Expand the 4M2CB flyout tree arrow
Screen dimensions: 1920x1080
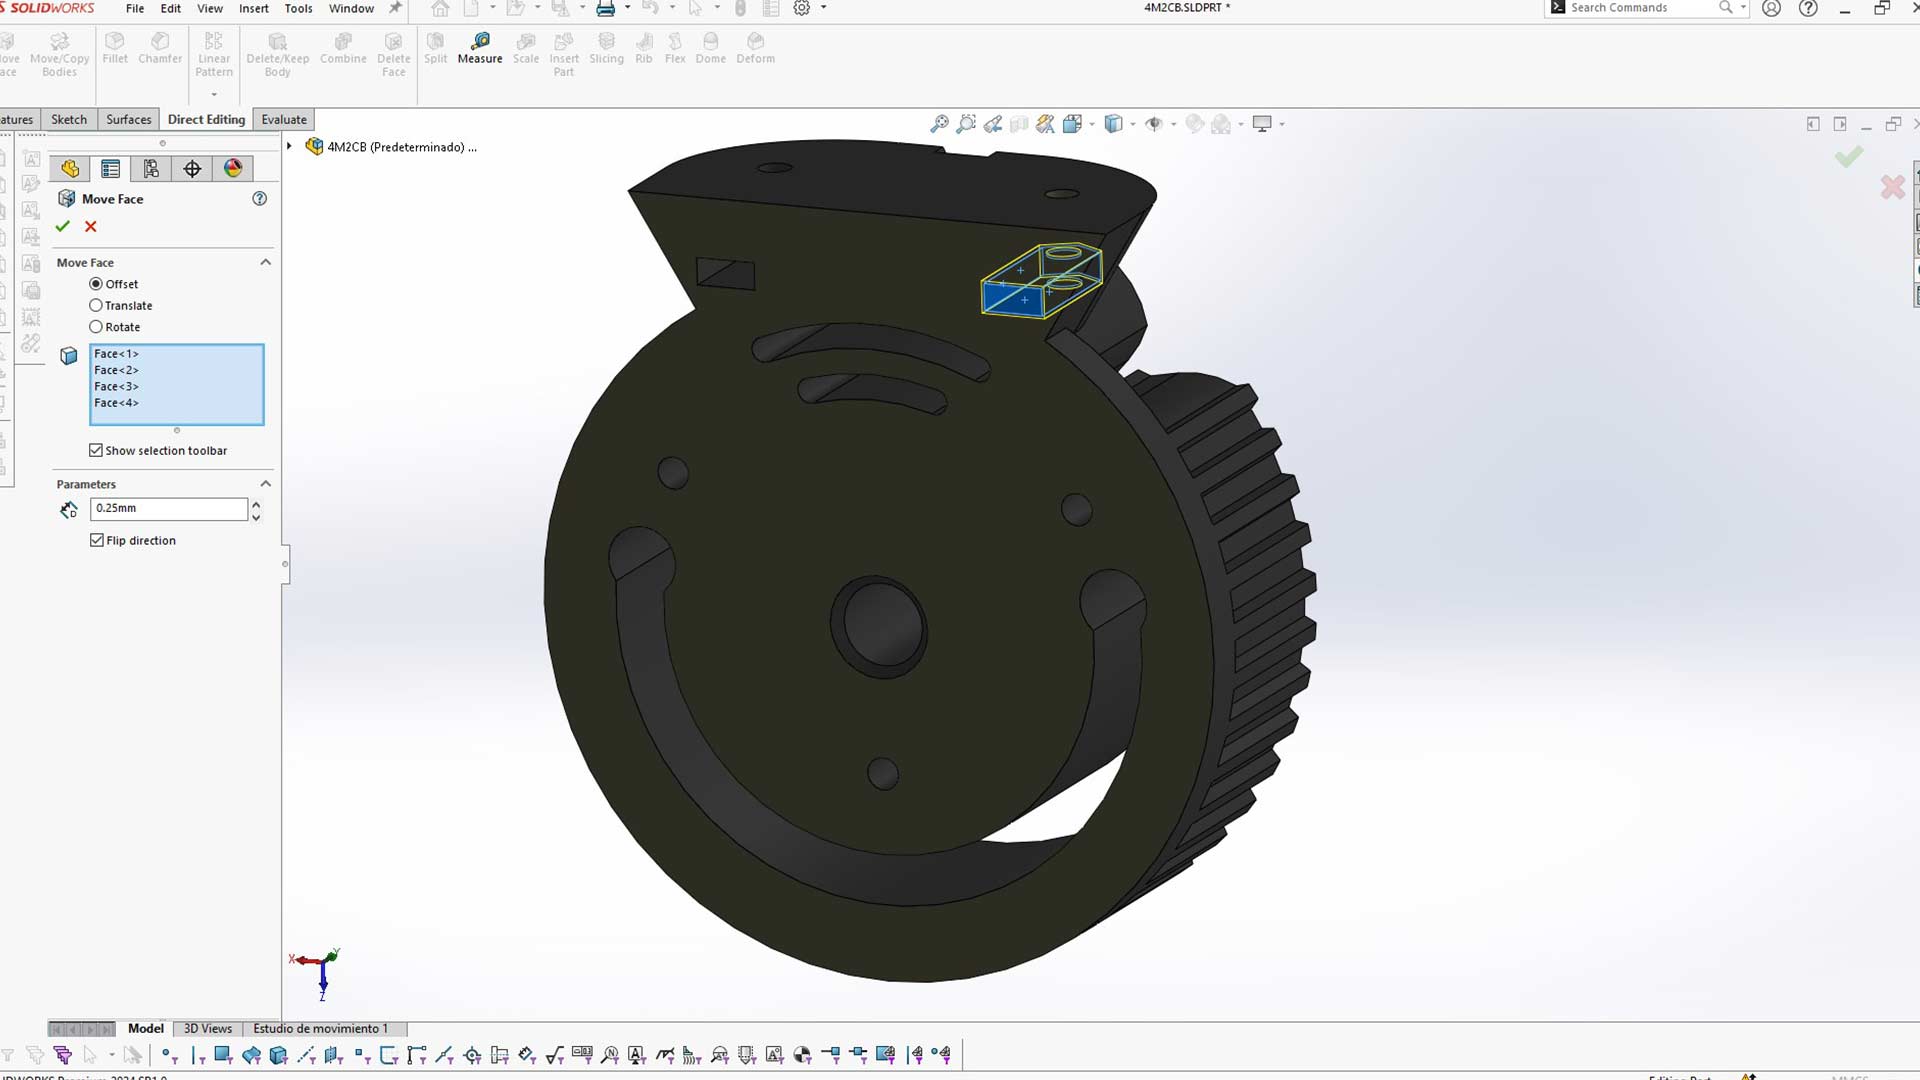coord(290,146)
